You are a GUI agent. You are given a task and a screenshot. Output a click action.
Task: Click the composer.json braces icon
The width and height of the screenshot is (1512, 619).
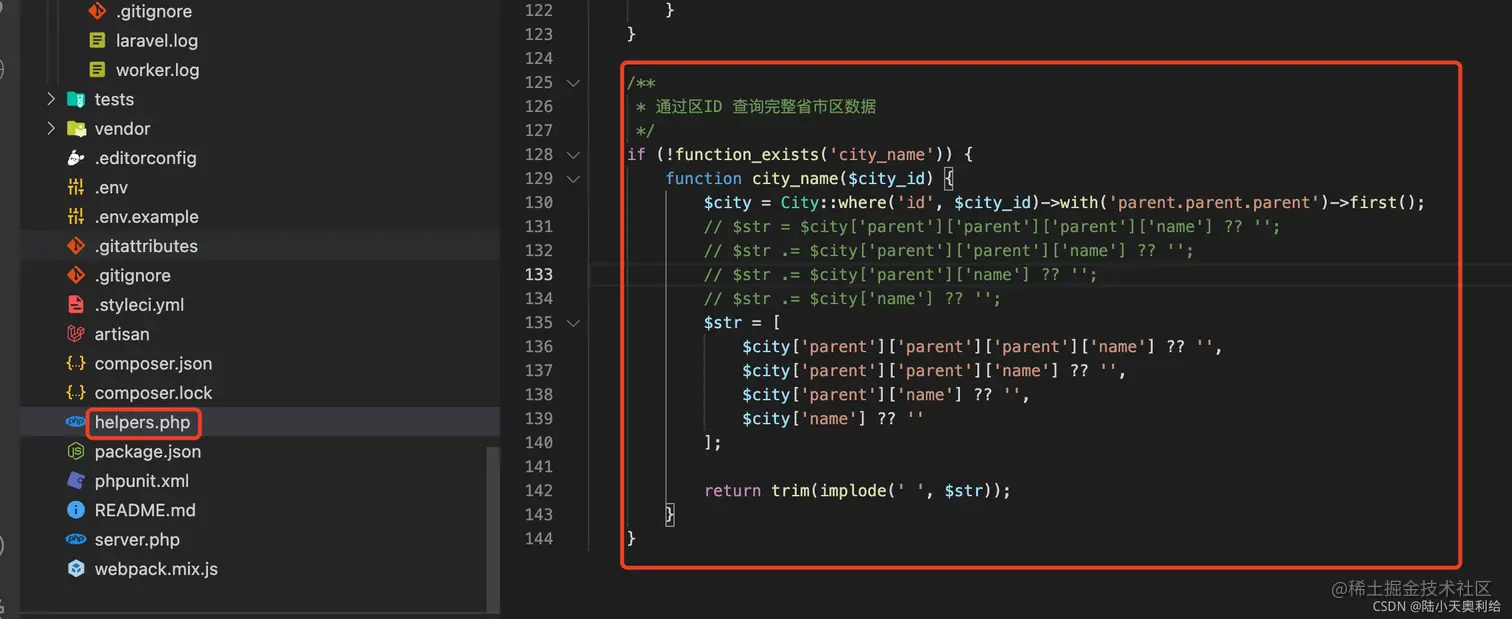tap(76, 363)
